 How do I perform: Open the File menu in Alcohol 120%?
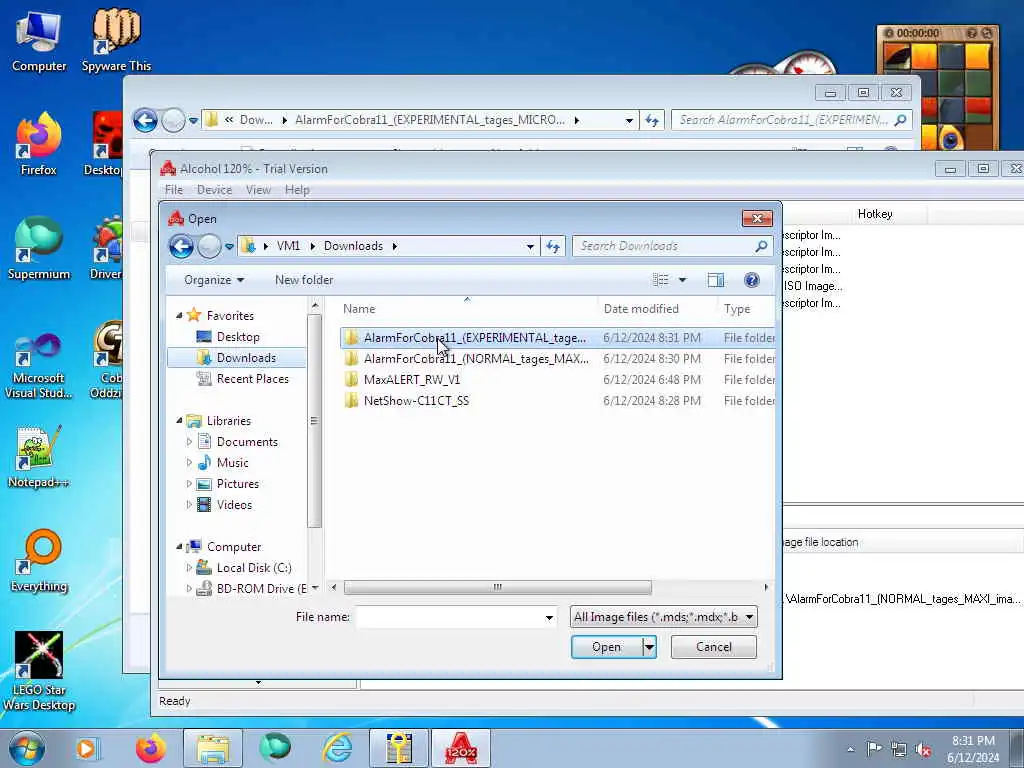[x=174, y=190]
